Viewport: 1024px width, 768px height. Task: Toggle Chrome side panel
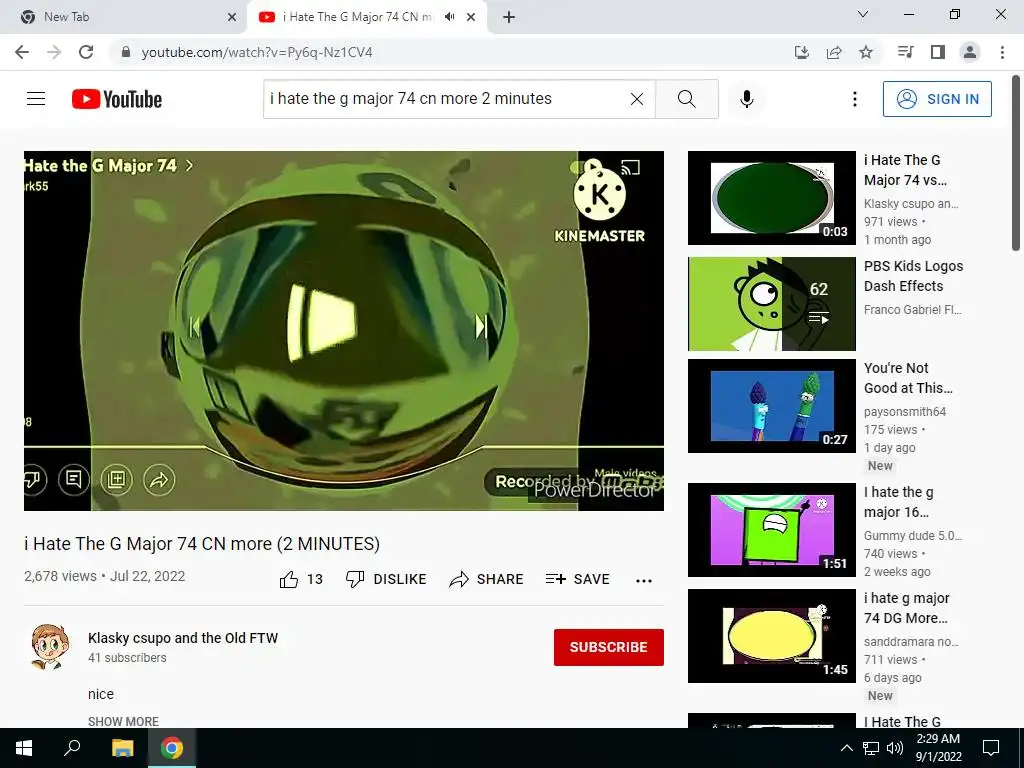938,52
